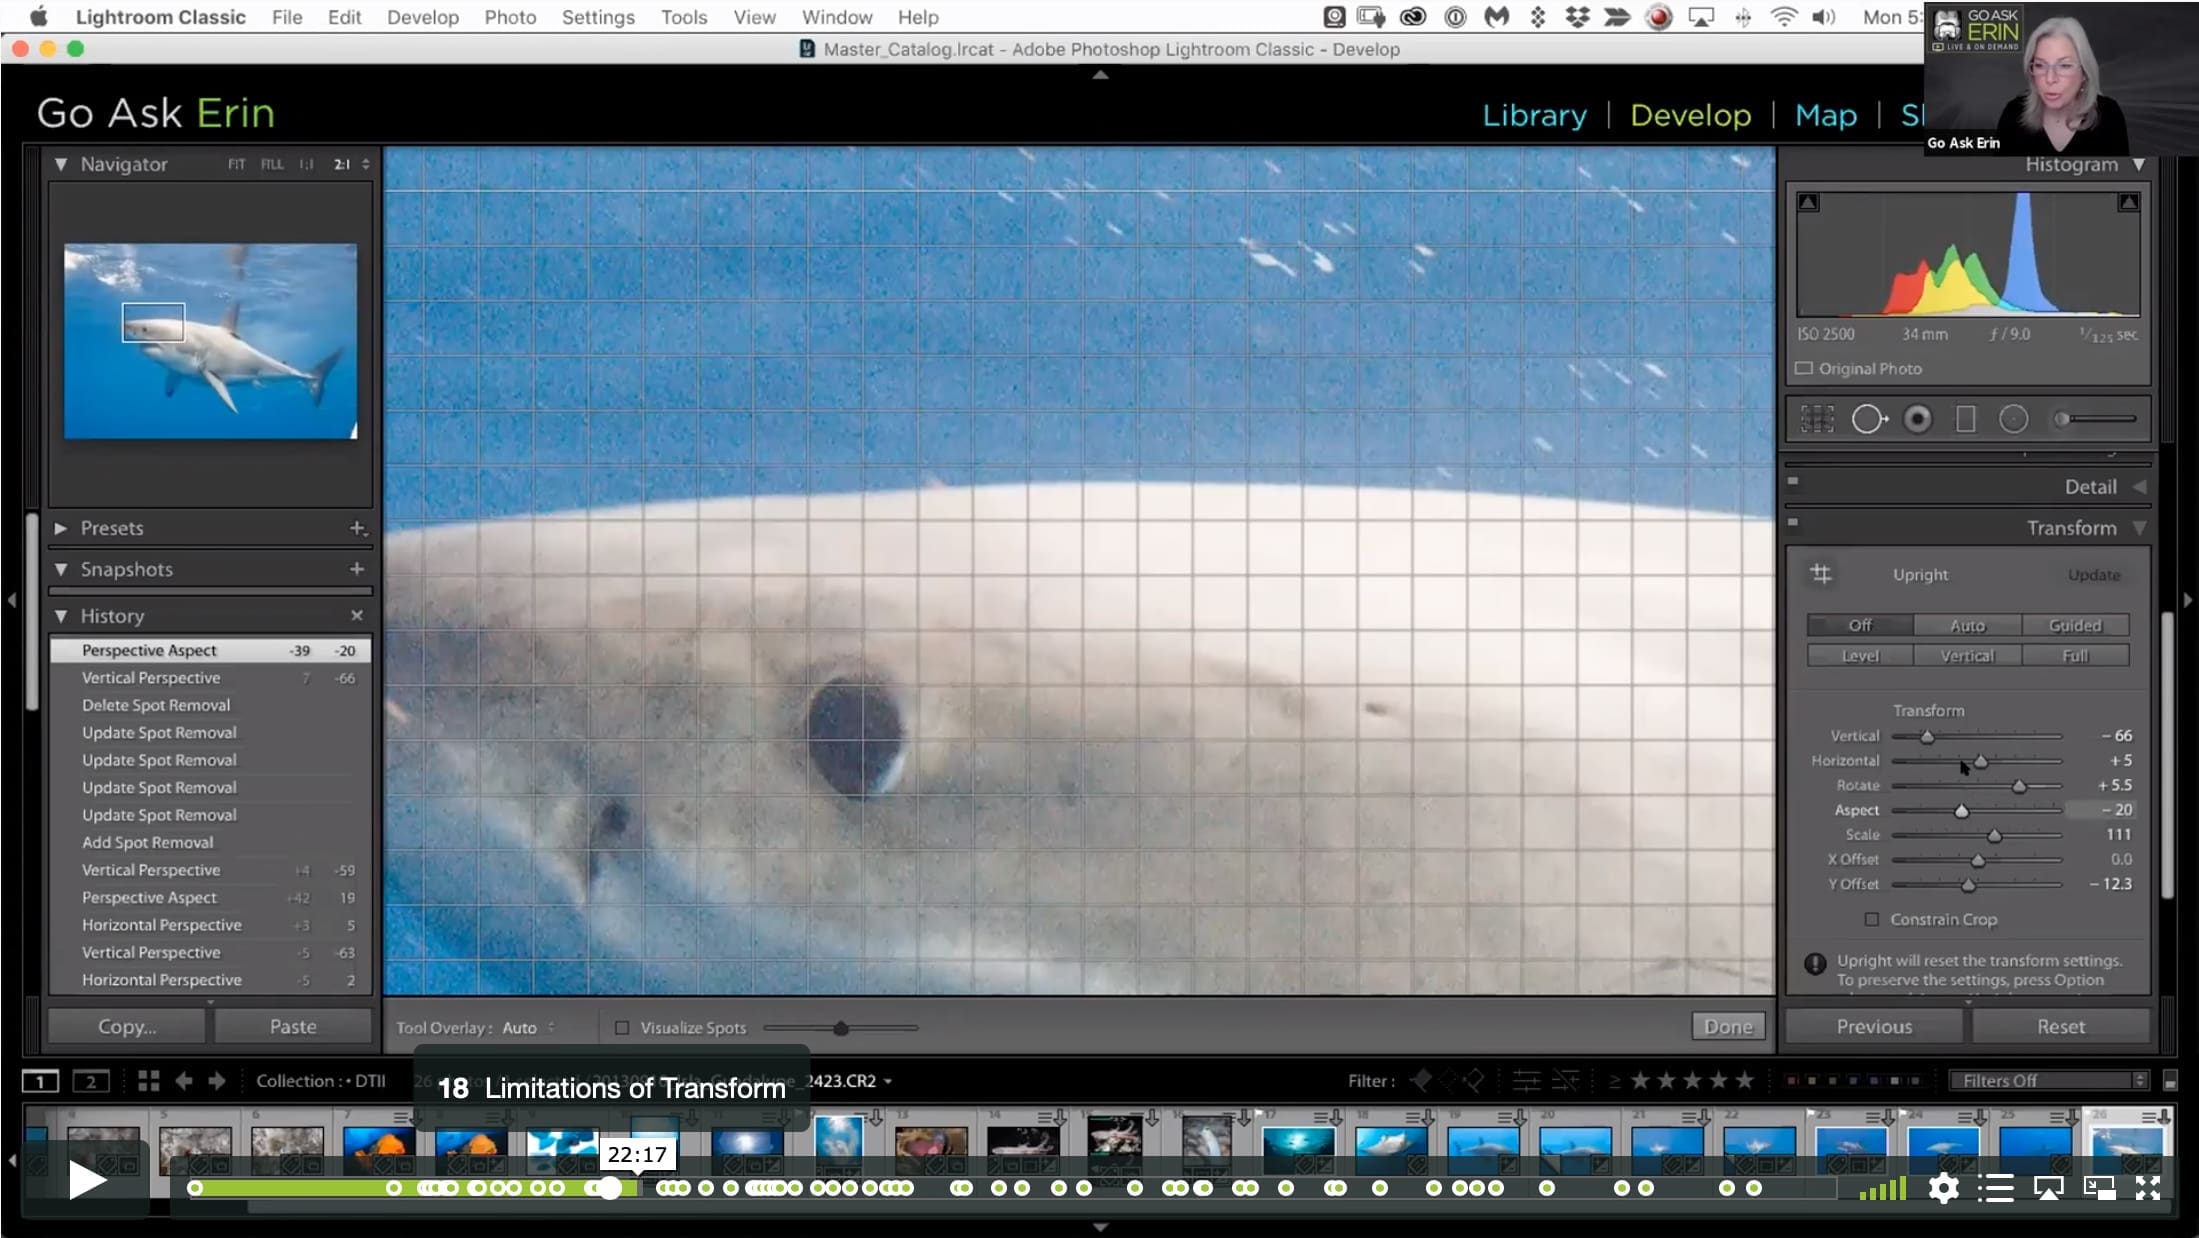Add a new preset with the plus icon
Image resolution: width=2199 pixels, height=1238 pixels.
coord(357,527)
